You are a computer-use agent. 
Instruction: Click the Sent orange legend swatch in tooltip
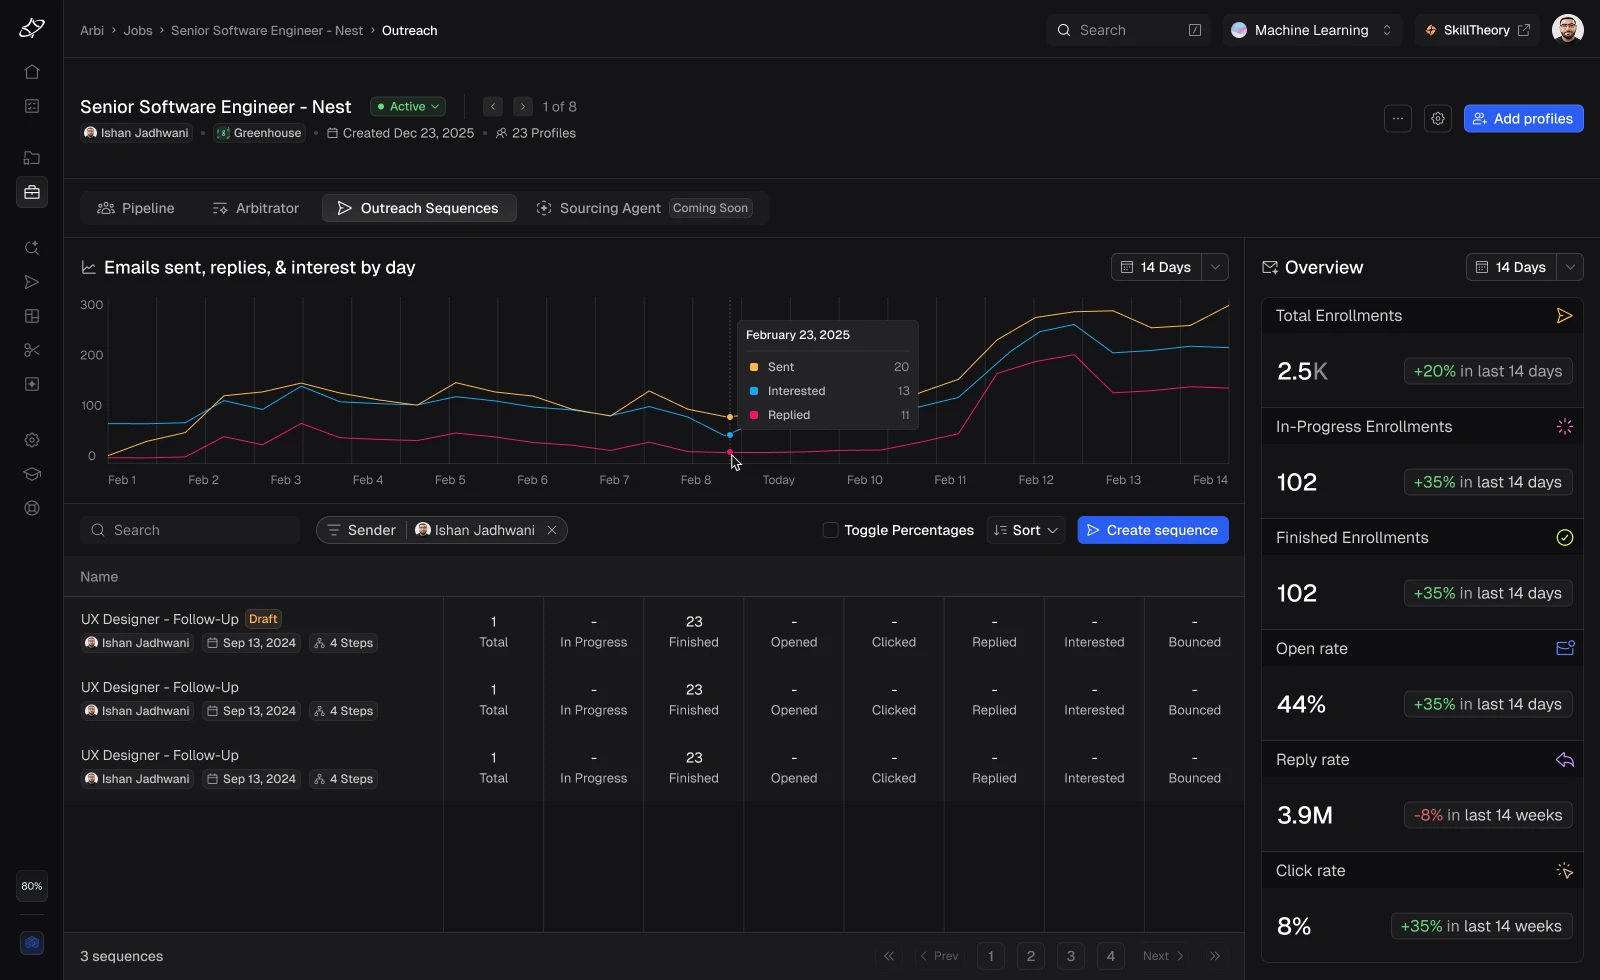754,367
